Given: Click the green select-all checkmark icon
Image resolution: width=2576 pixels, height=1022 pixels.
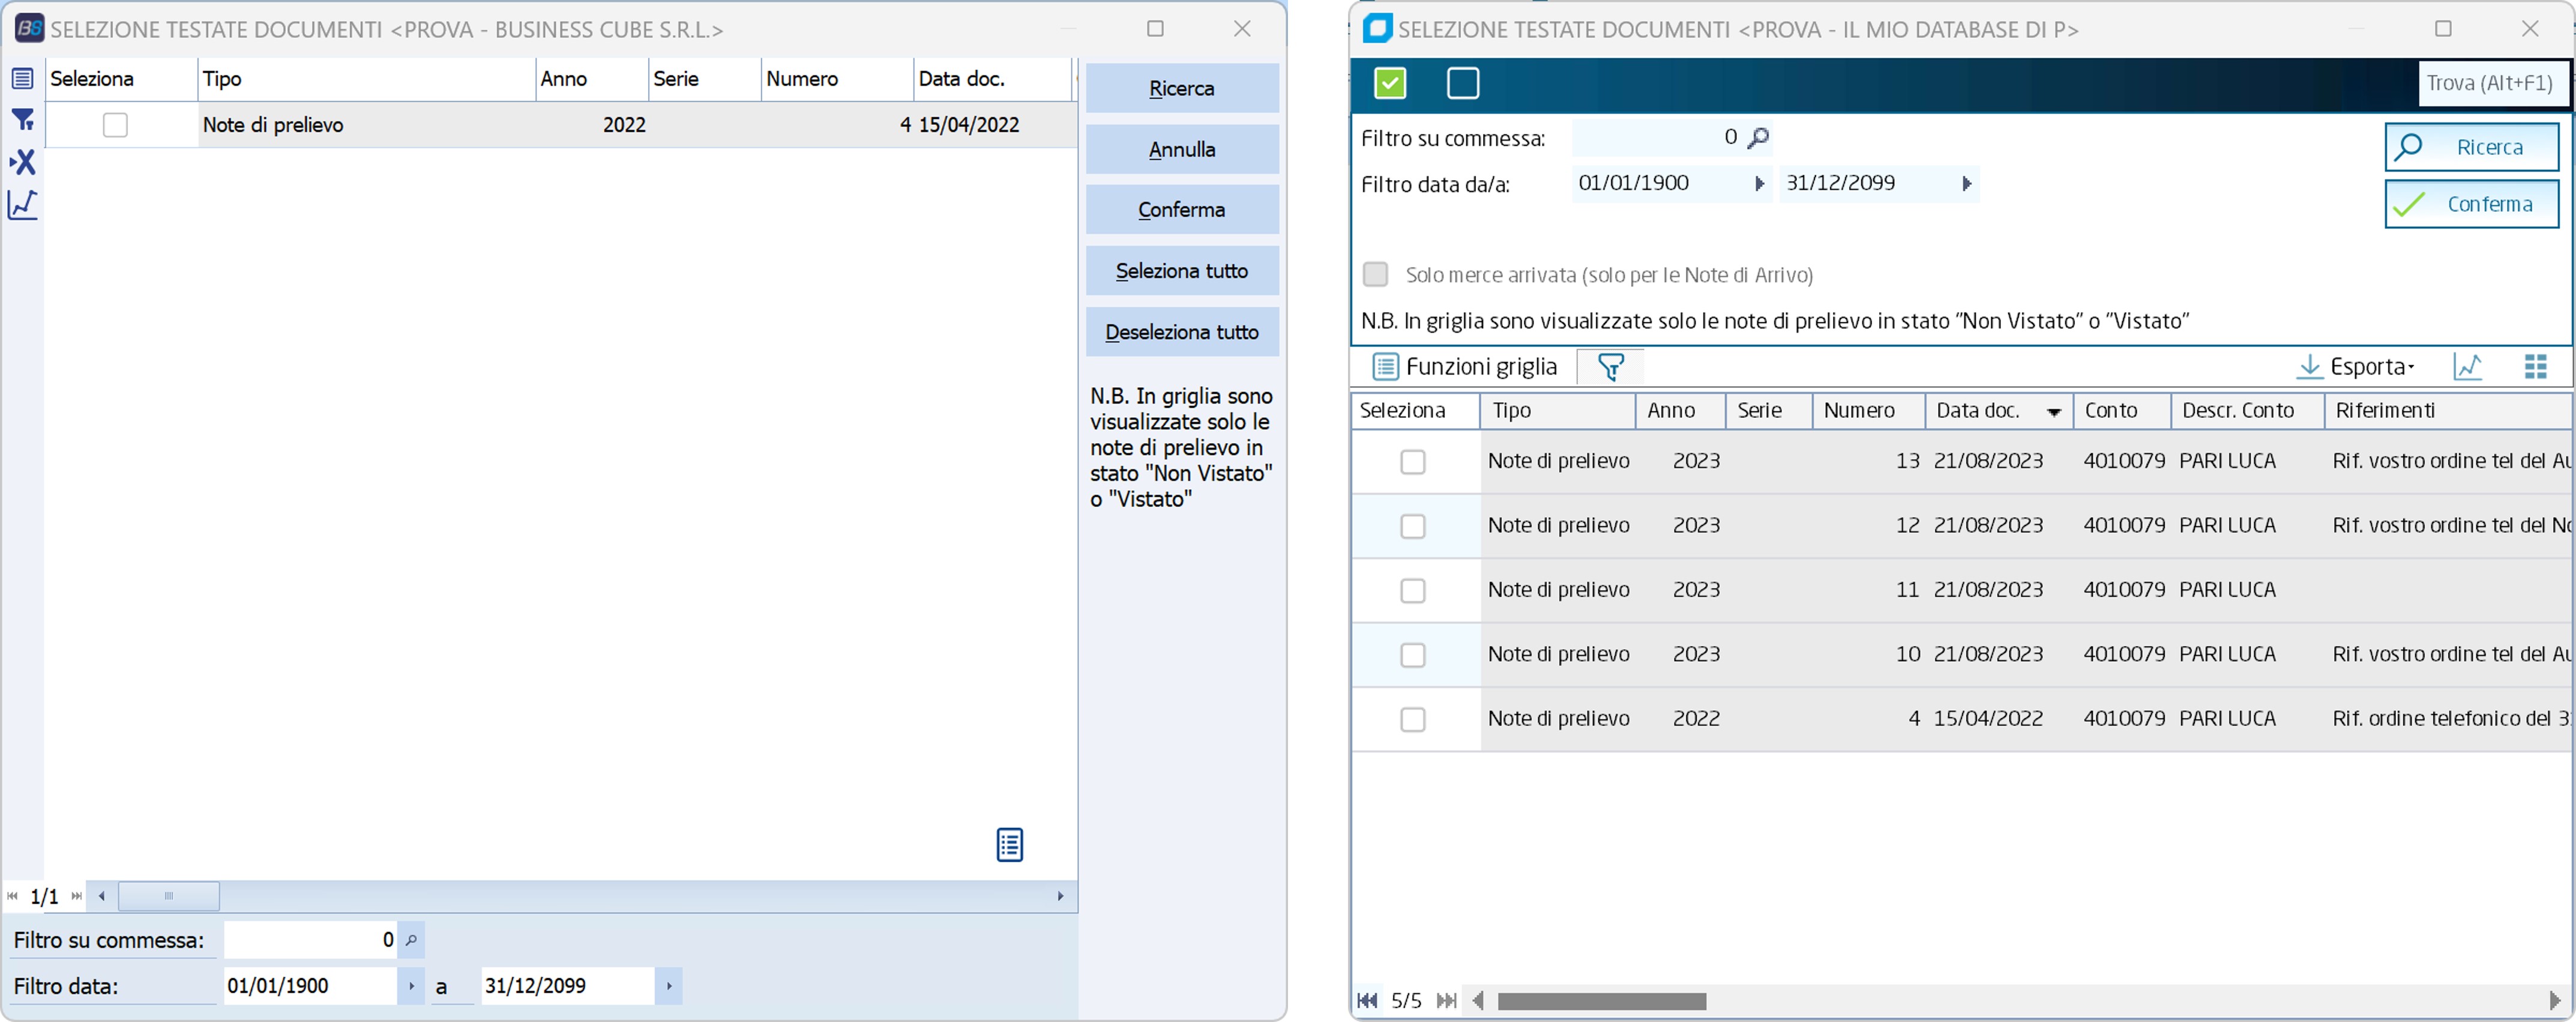Looking at the screenshot, I should (1390, 83).
